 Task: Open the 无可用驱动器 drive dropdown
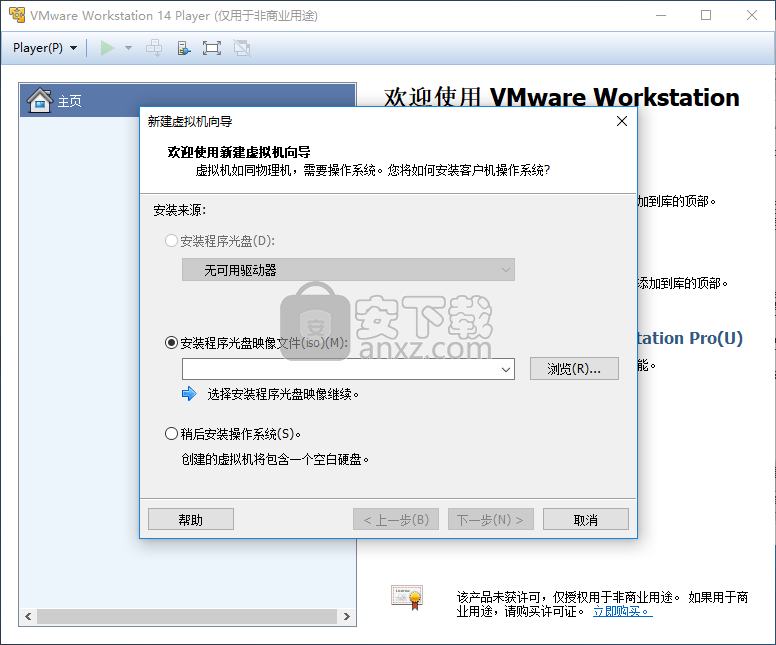(x=348, y=270)
